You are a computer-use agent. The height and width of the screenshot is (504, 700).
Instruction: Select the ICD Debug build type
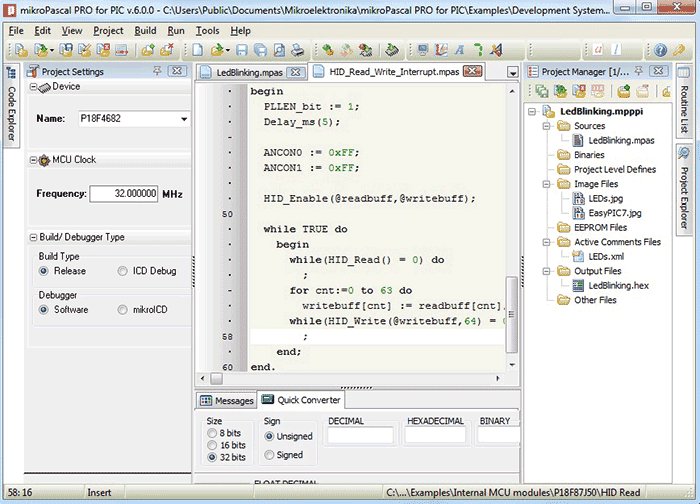point(122,271)
